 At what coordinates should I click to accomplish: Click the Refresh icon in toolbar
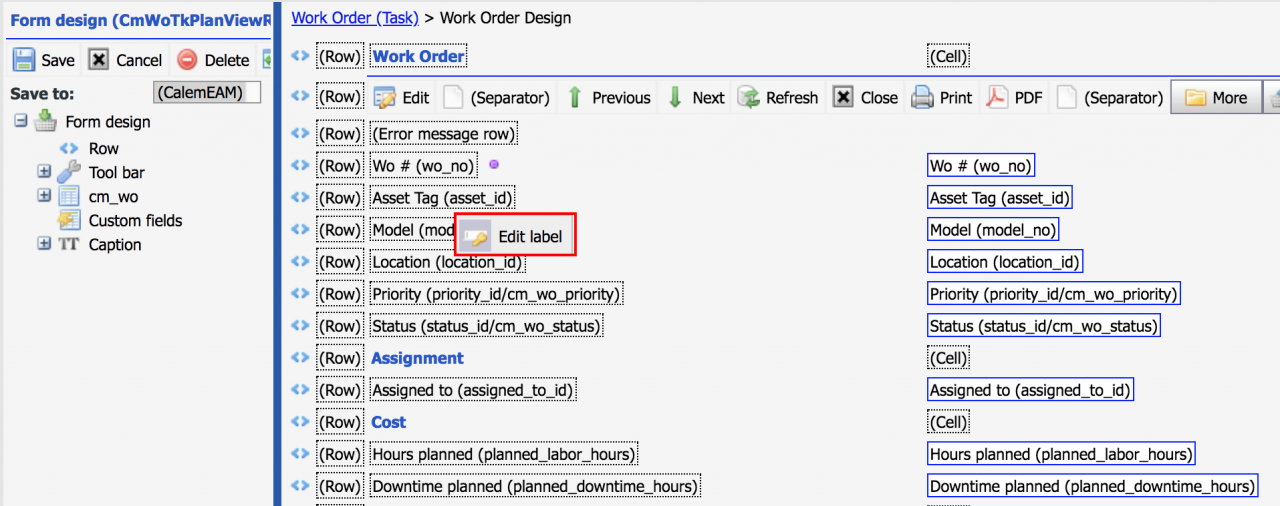point(748,98)
